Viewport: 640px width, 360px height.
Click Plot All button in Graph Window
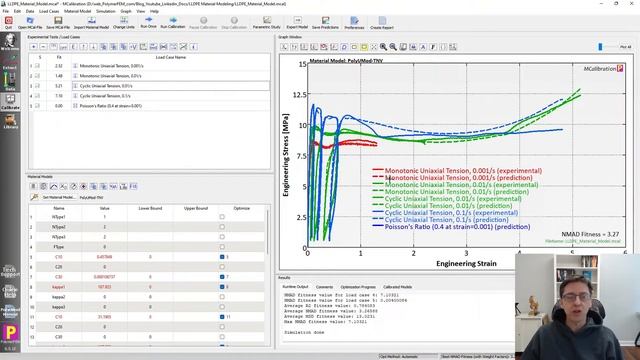625,47
